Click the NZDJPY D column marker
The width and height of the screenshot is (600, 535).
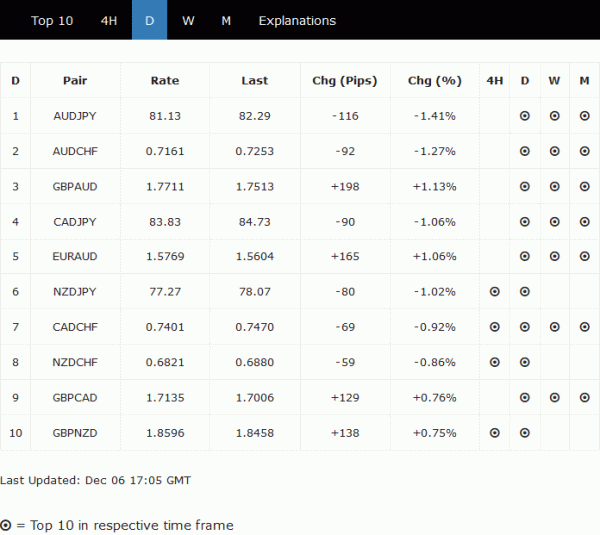[x=525, y=292]
